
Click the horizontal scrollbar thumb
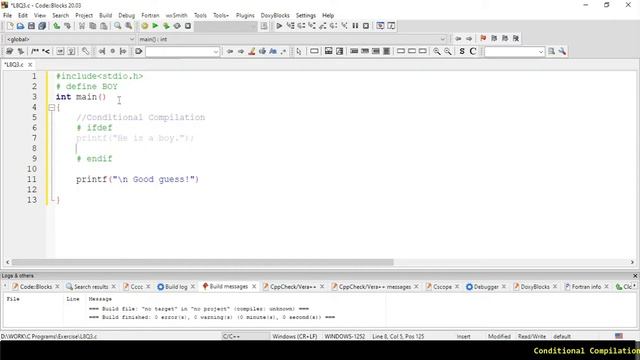(202, 262)
